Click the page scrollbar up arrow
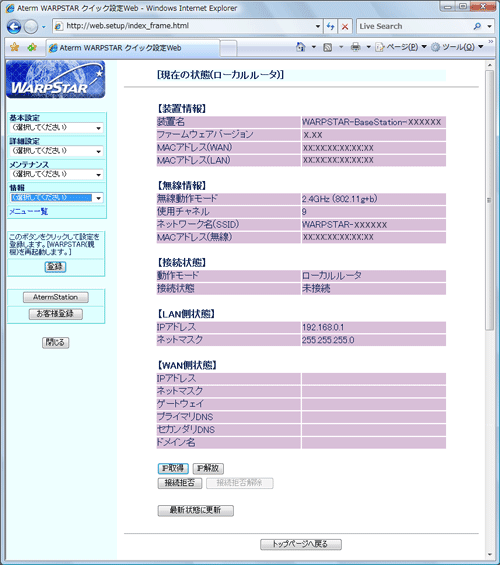Image resolution: width=500 pixels, height=565 pixels. pyautogui.click(x=490, y=65)
